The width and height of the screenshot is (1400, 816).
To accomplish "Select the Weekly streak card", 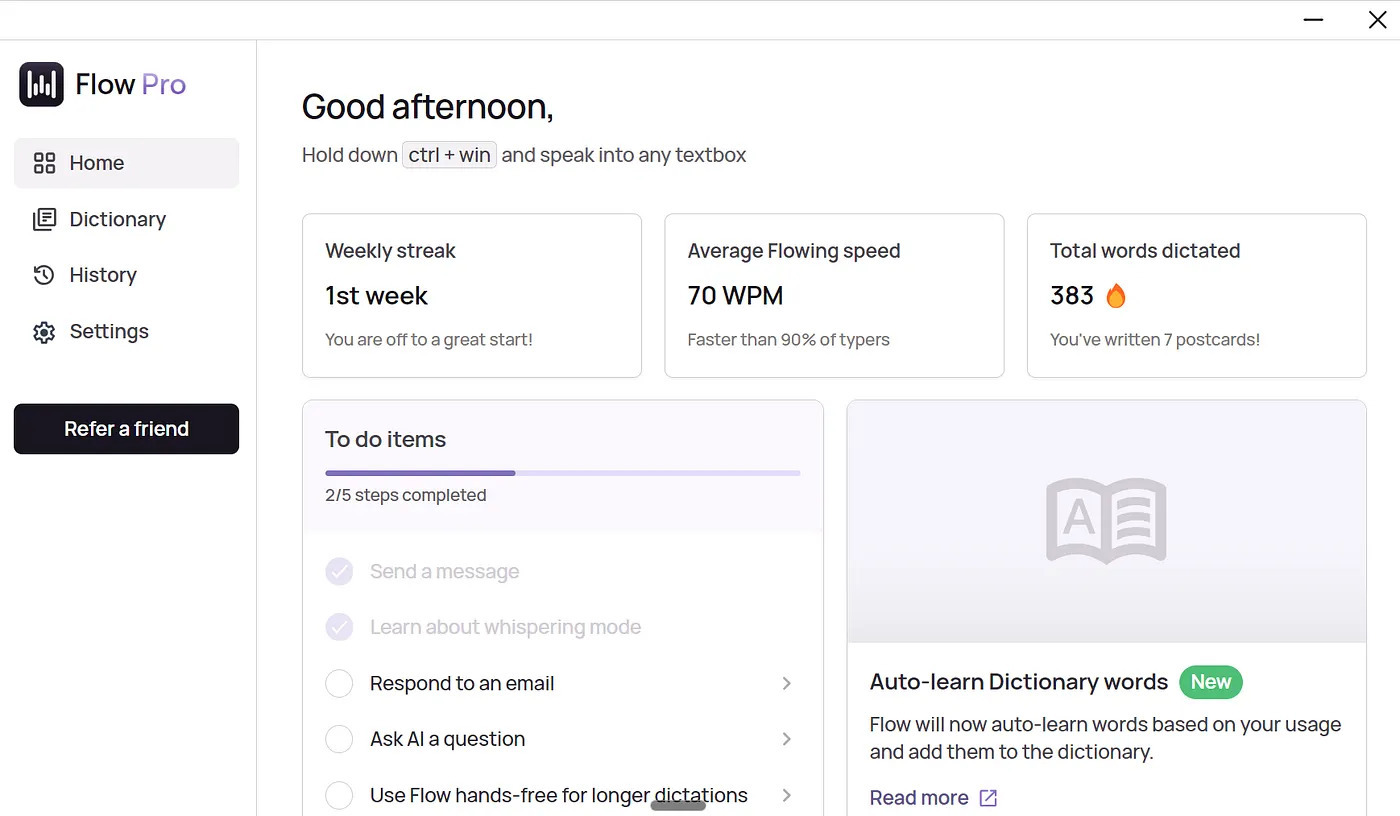I will [x=472, y=295].
